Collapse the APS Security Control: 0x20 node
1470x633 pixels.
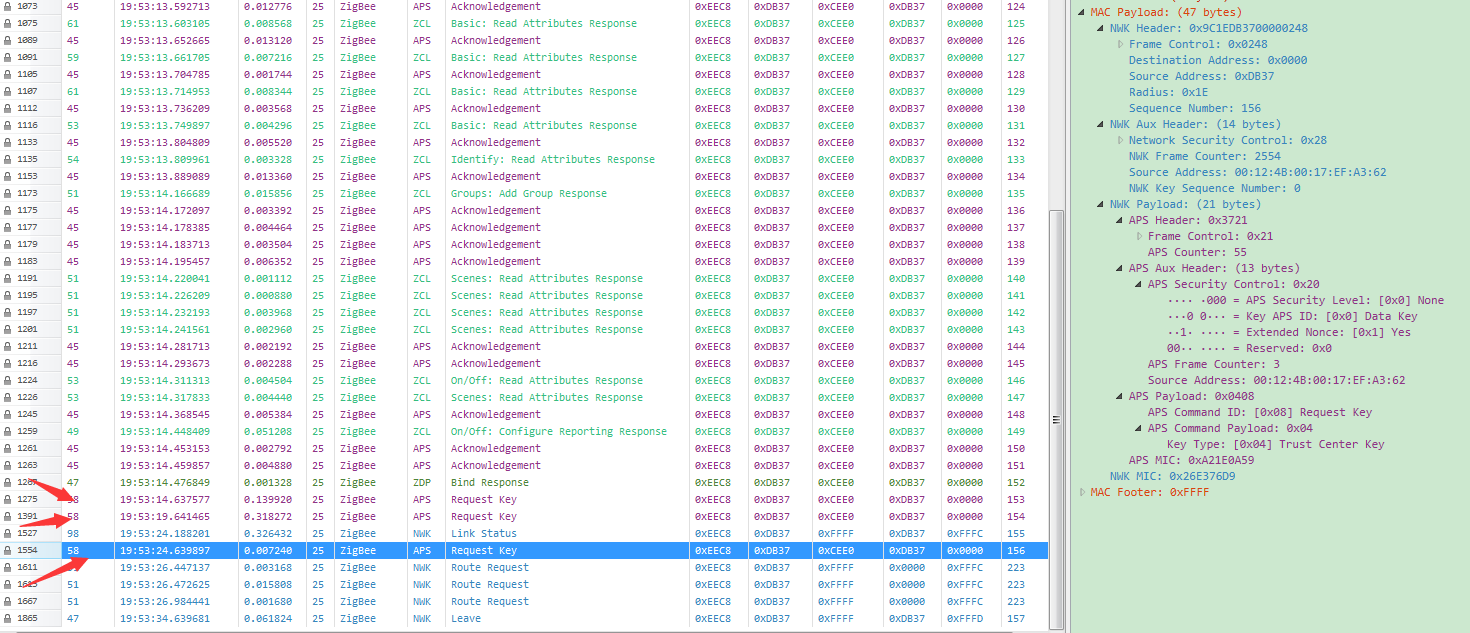pyautogui.click(x=1139, y=284)
